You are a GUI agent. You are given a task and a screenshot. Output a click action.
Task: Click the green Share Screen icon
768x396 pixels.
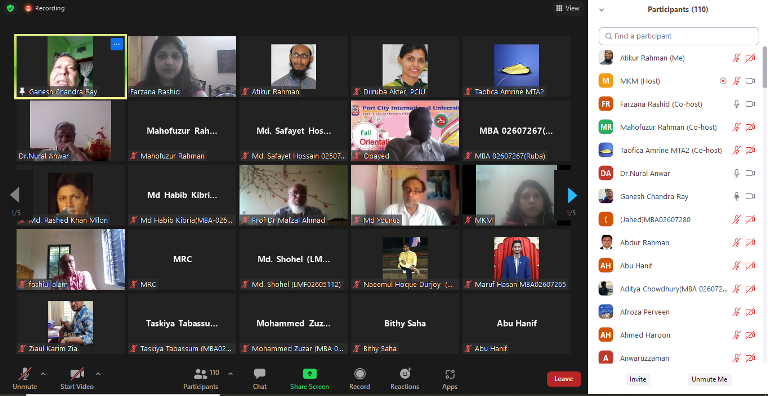[x=310, y=374]
